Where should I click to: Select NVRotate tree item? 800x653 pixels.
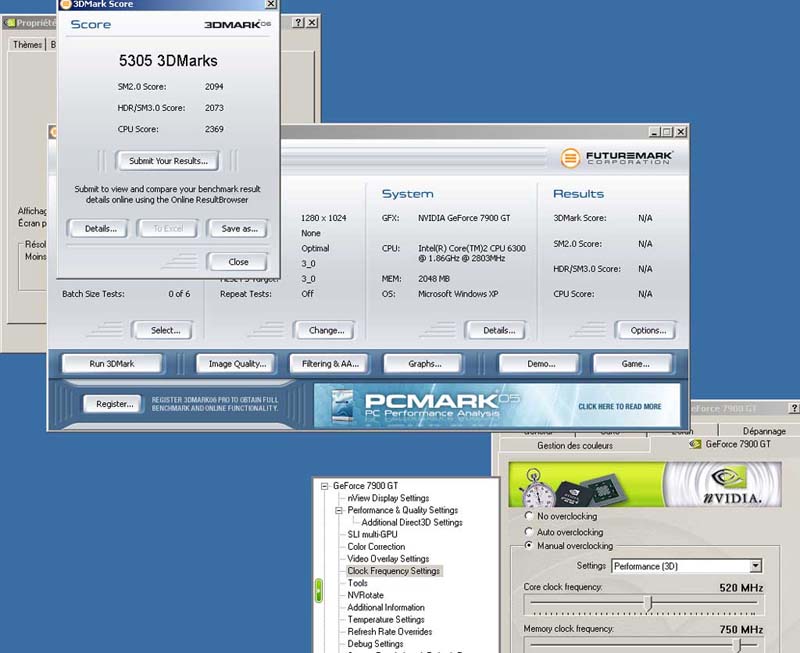point(365,595)
